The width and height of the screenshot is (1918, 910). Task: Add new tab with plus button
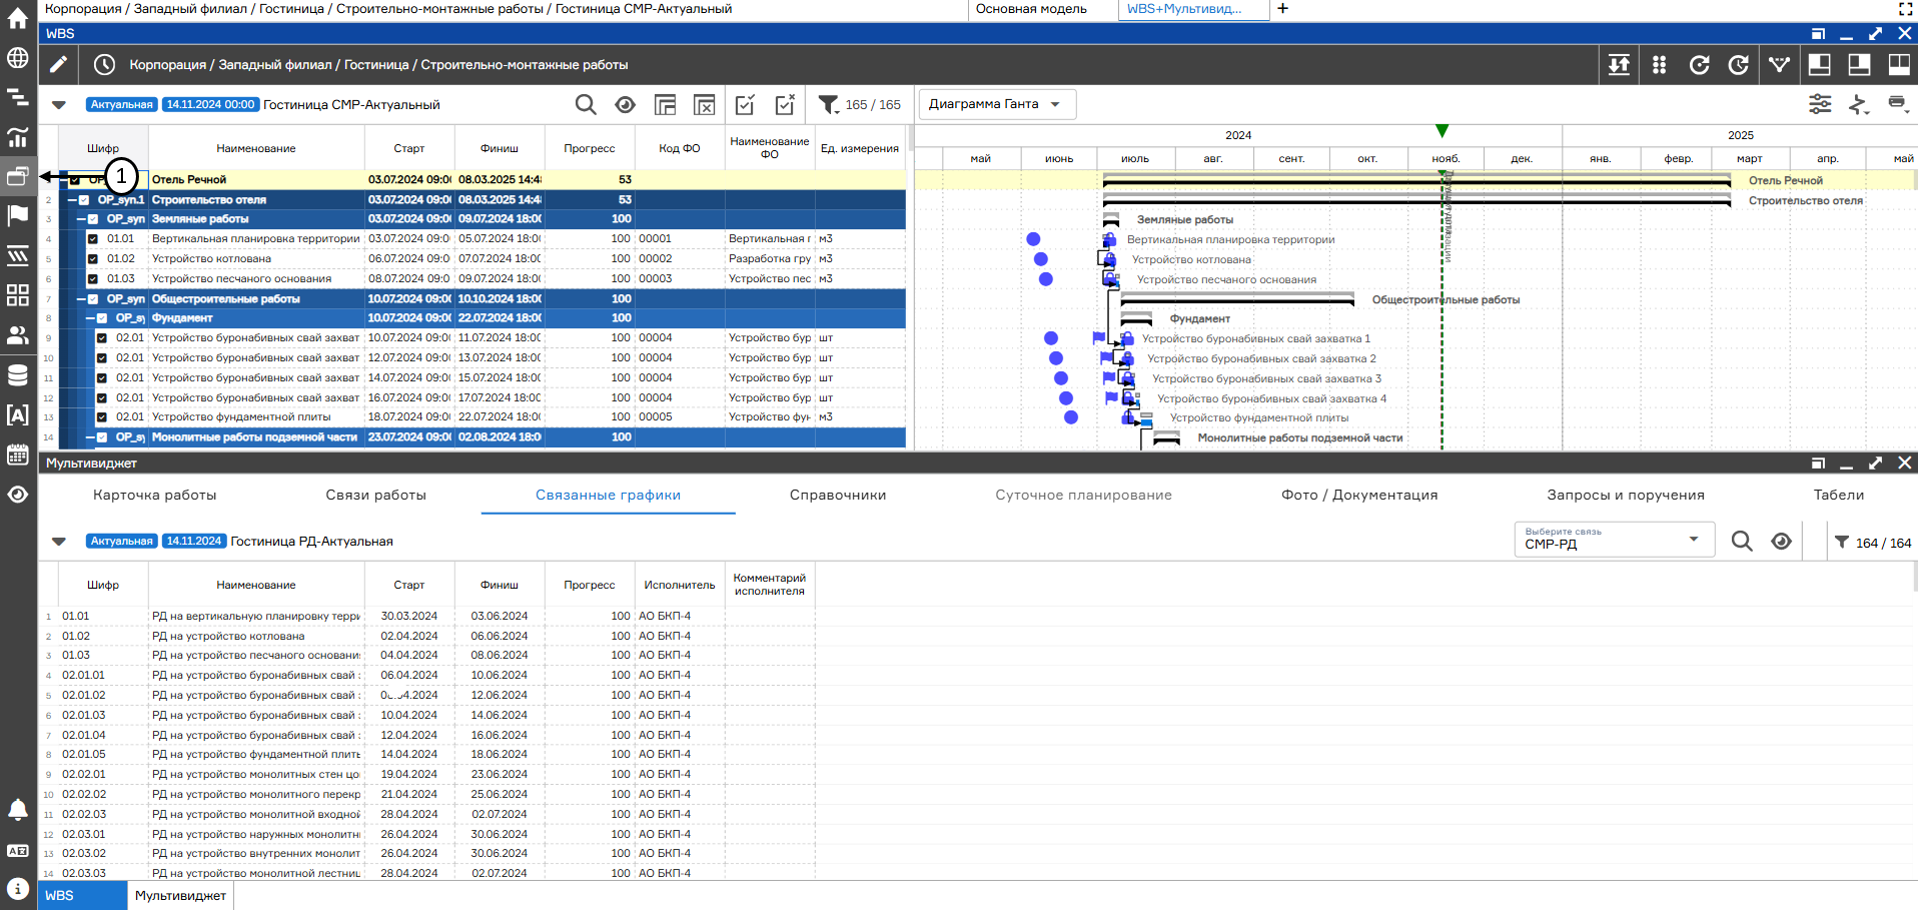[x=1283, y=9]
